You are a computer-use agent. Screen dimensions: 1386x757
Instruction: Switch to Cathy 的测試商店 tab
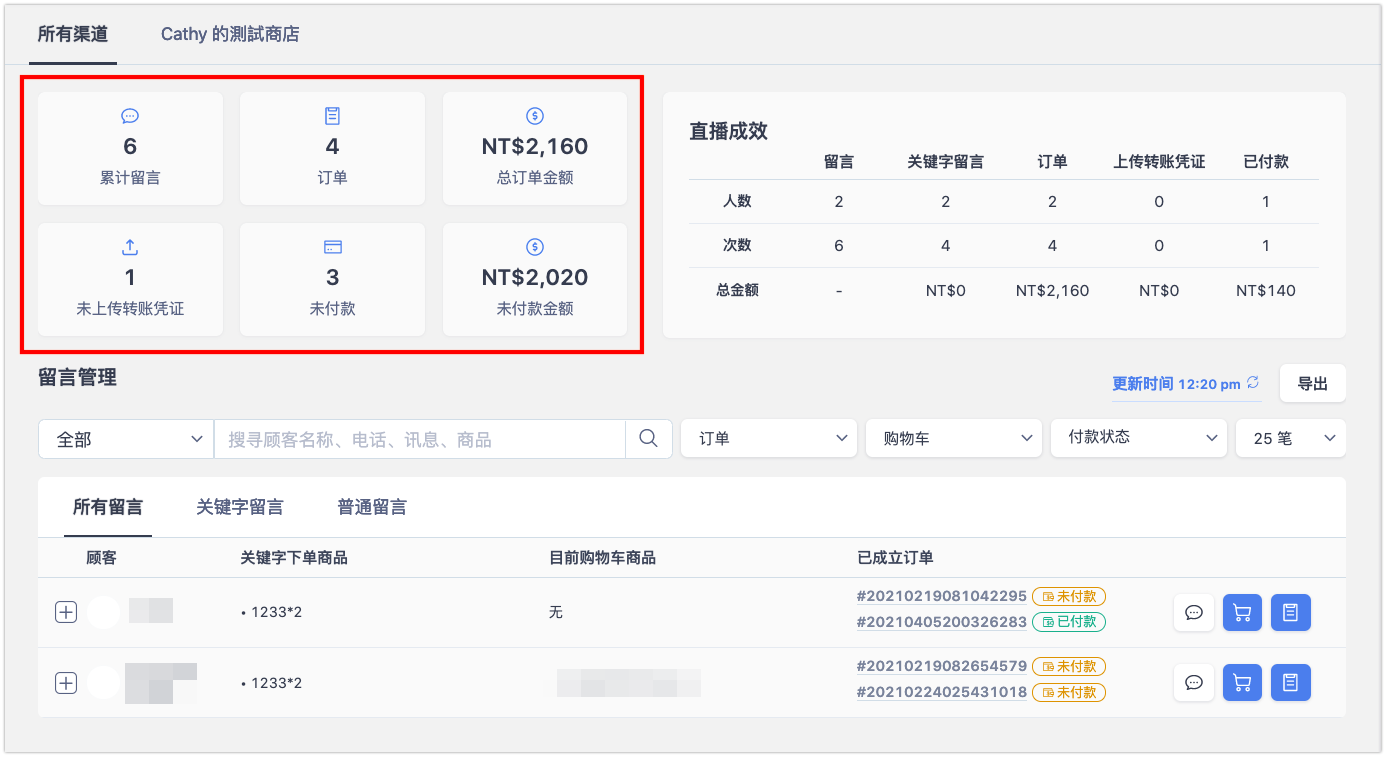click(230, 35)
